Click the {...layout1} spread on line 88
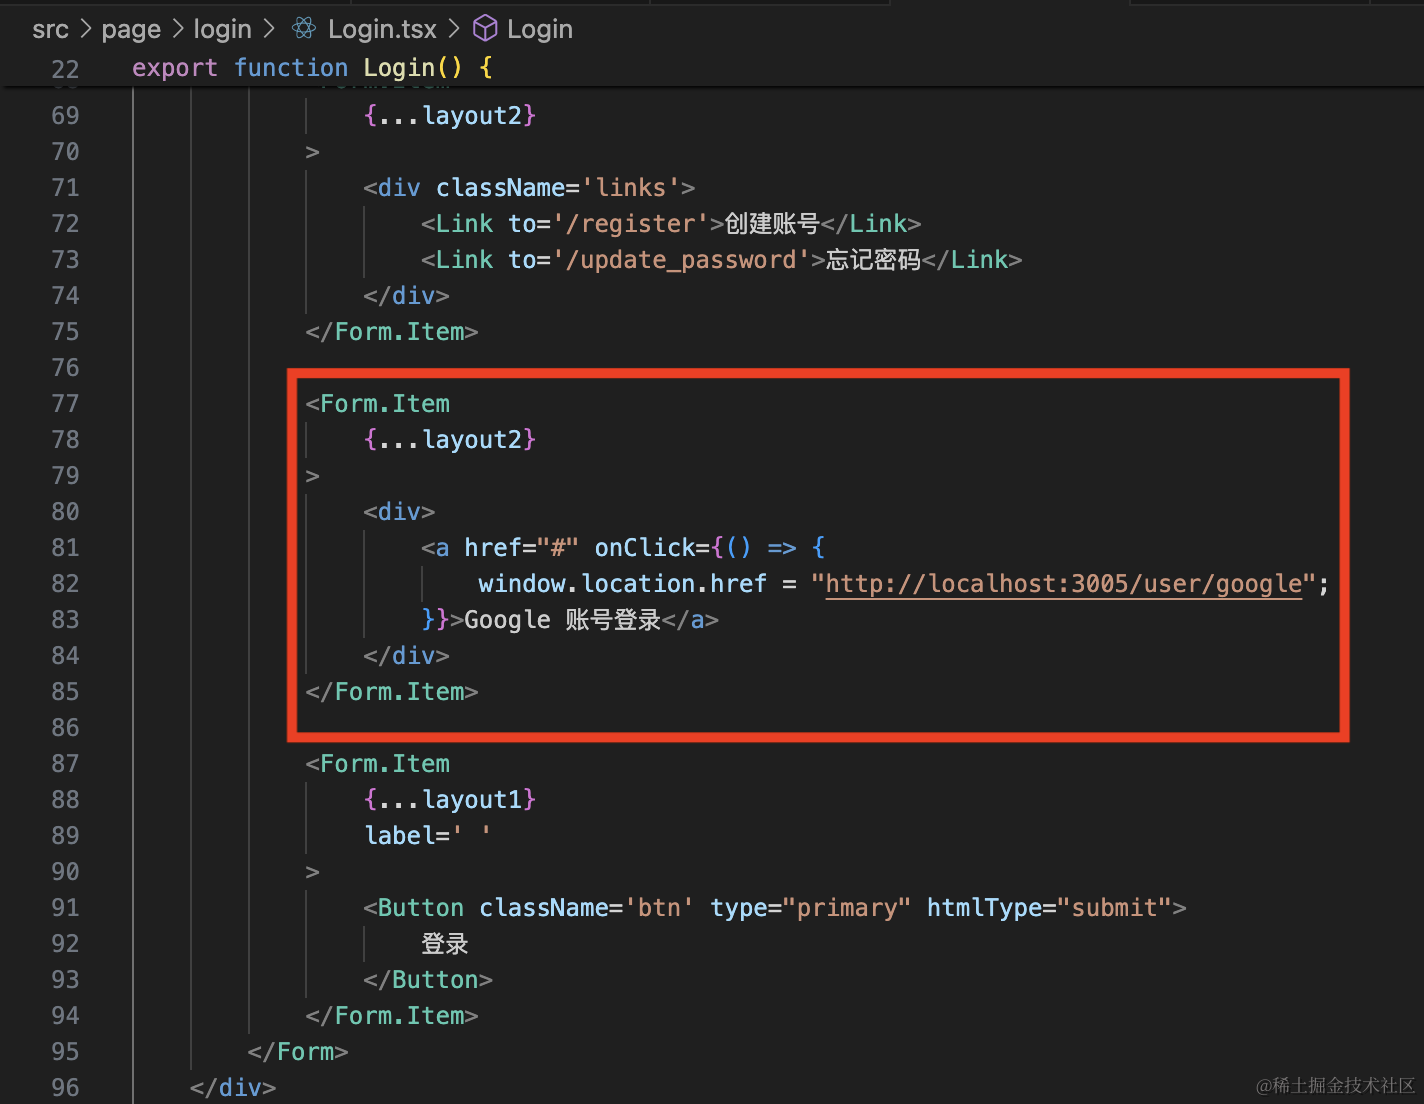Viewport: 1424px width, 1104px height. coord(450,799)
